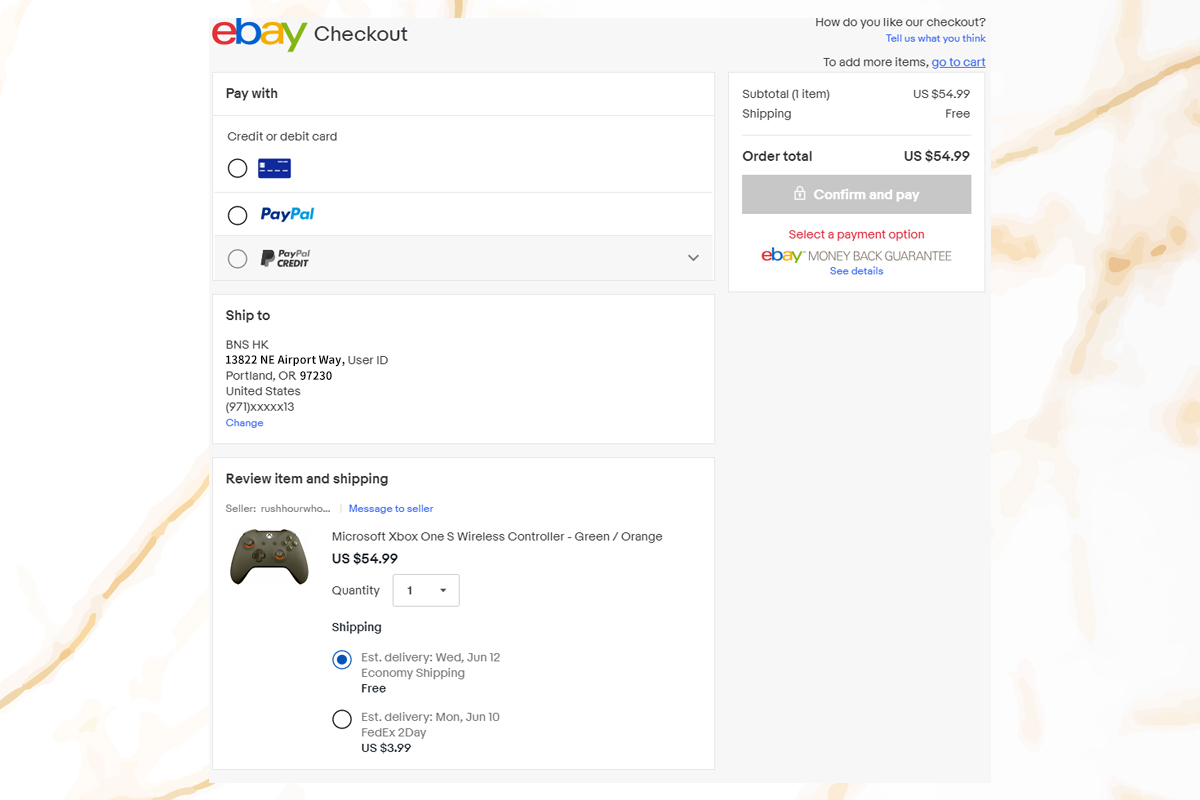The image size is (1200, 800).
Task: Open the Quantity dropdown
Action: click(426, 590)
